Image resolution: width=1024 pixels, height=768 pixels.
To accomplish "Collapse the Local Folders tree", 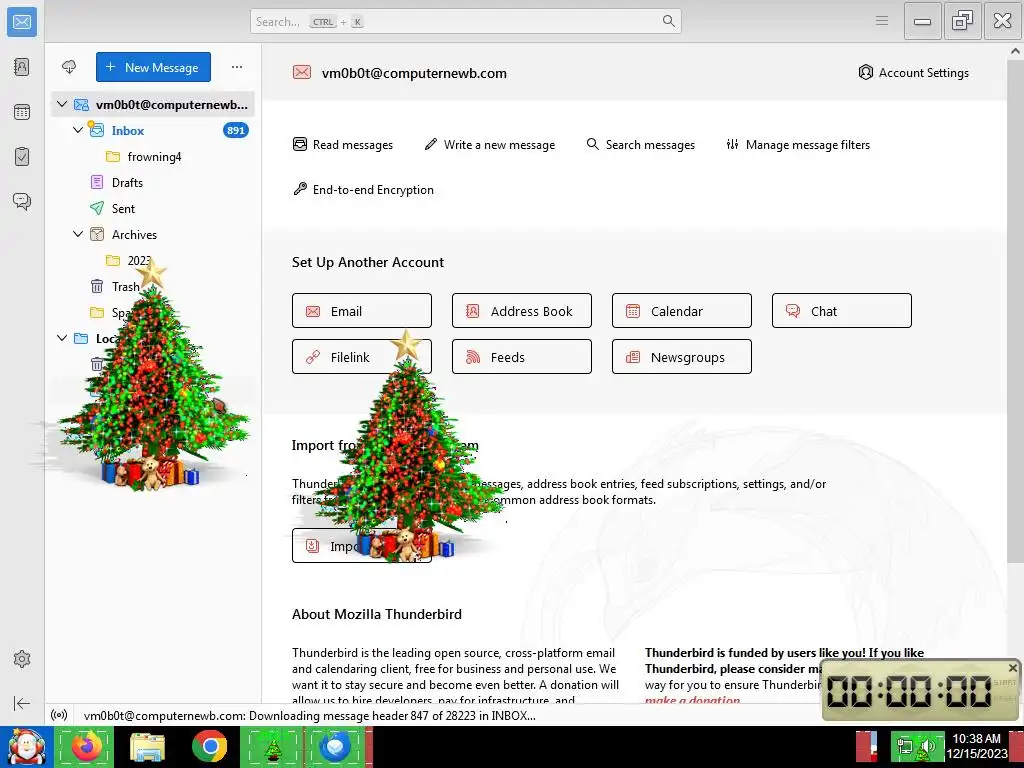I will 62,338.
